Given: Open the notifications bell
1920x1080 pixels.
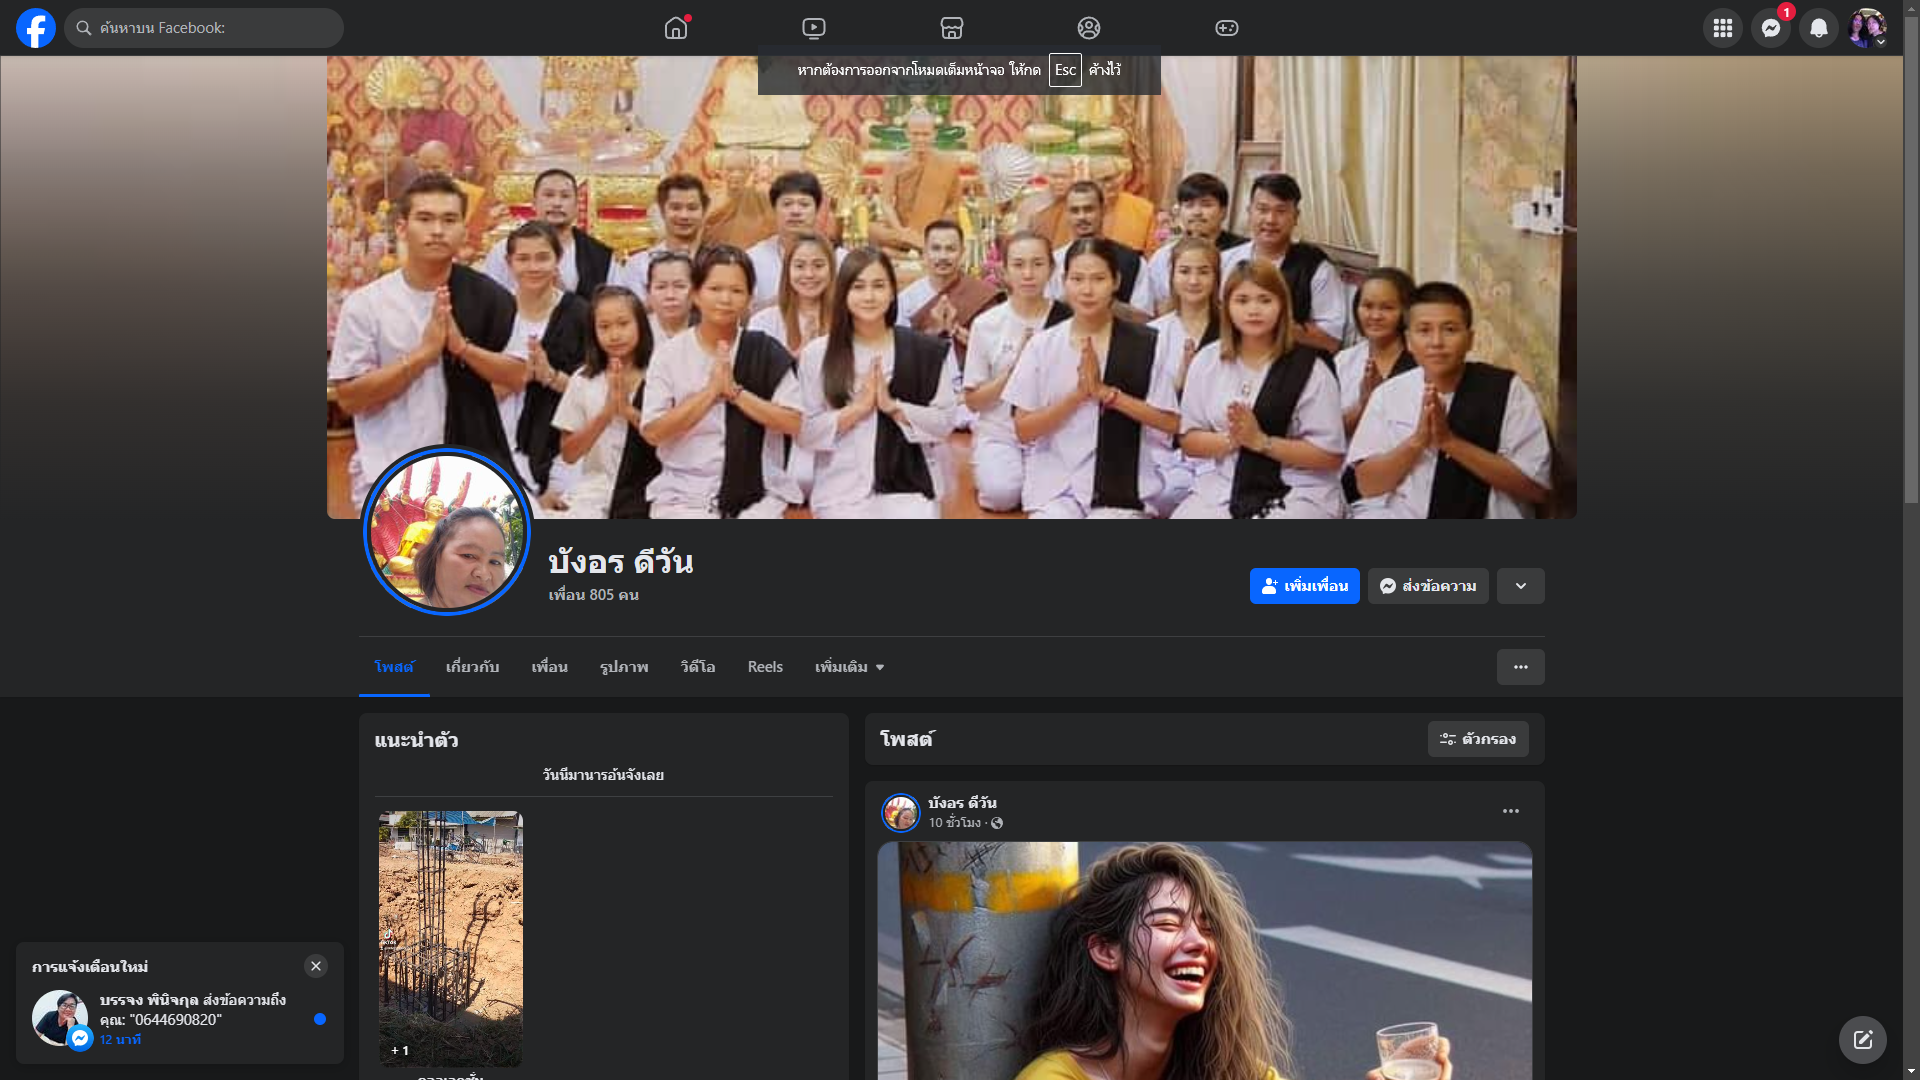Looking at the screenshot, I should (1818, 28).
